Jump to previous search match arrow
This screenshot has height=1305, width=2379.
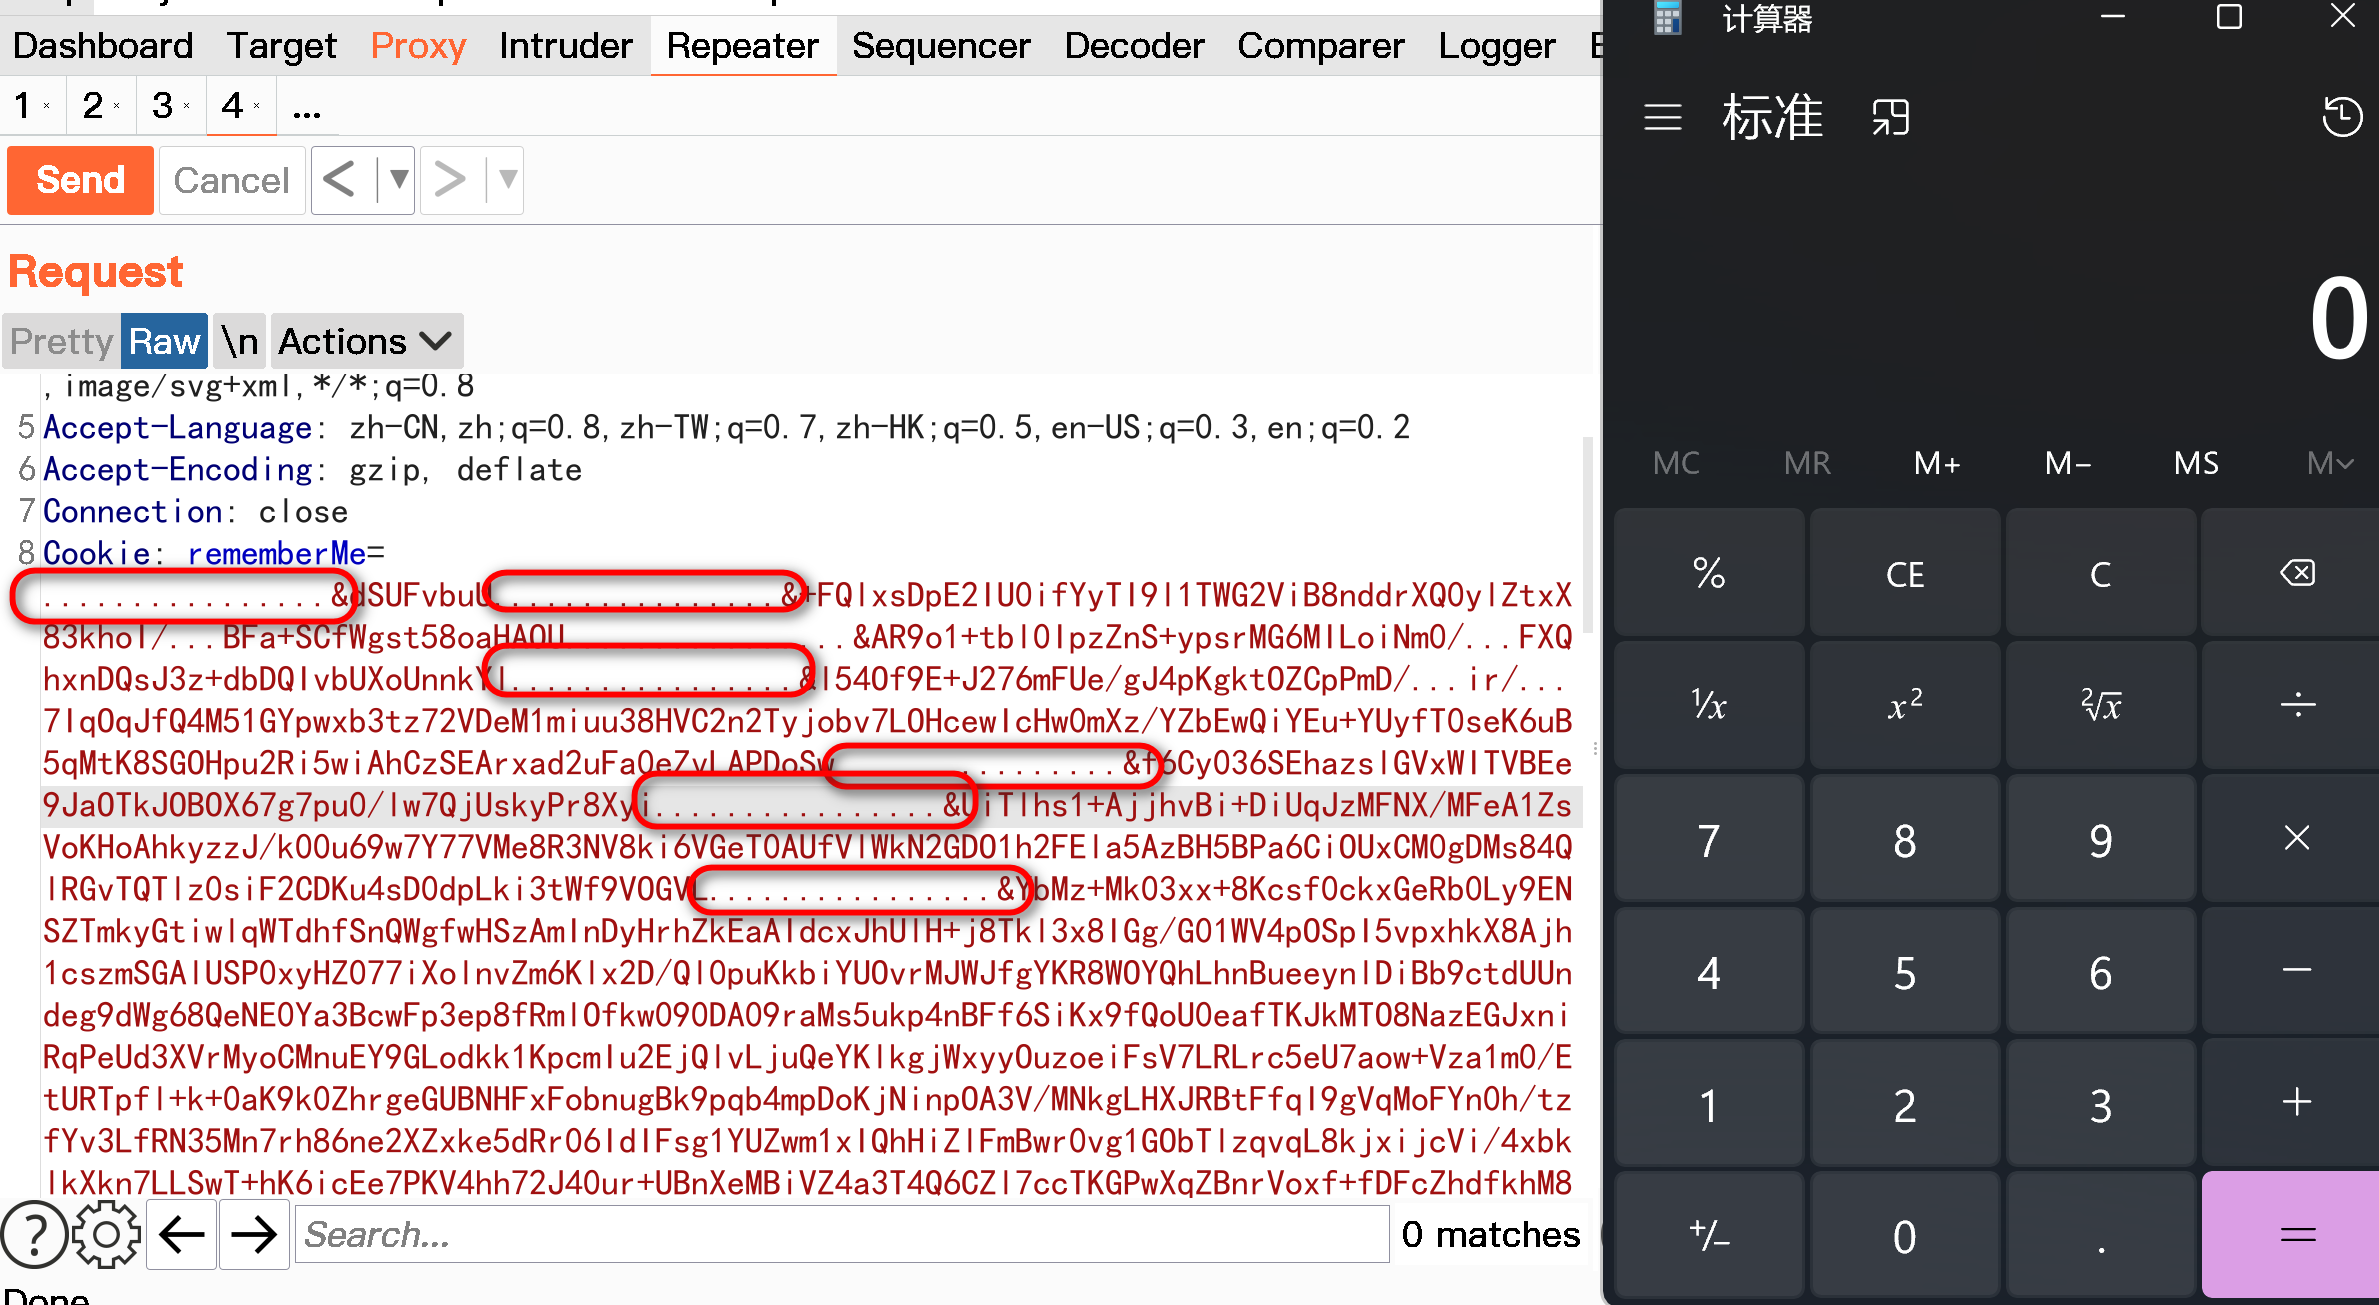[x=182, y=1234]
